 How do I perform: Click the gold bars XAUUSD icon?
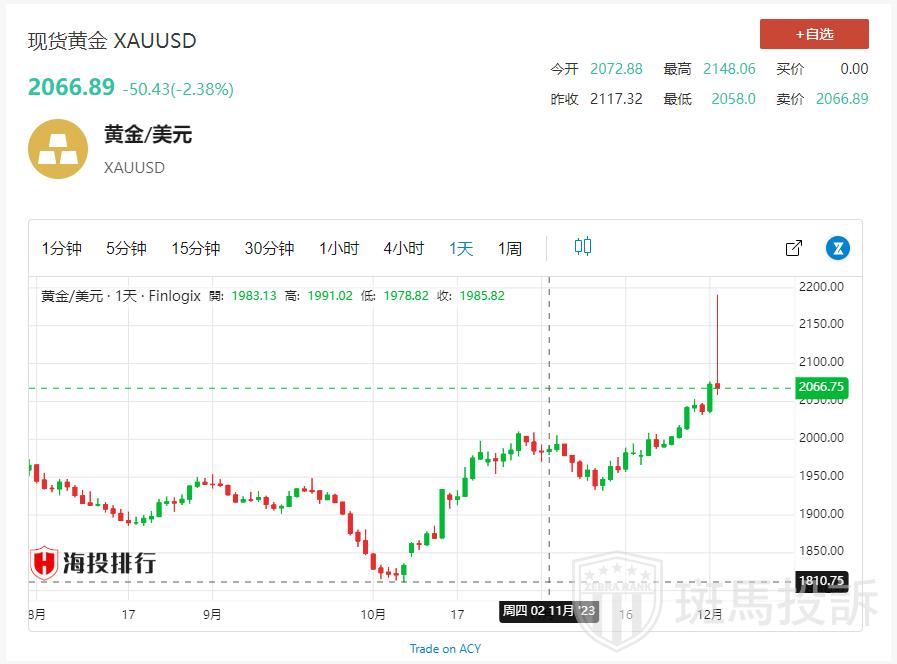(58, 149)
